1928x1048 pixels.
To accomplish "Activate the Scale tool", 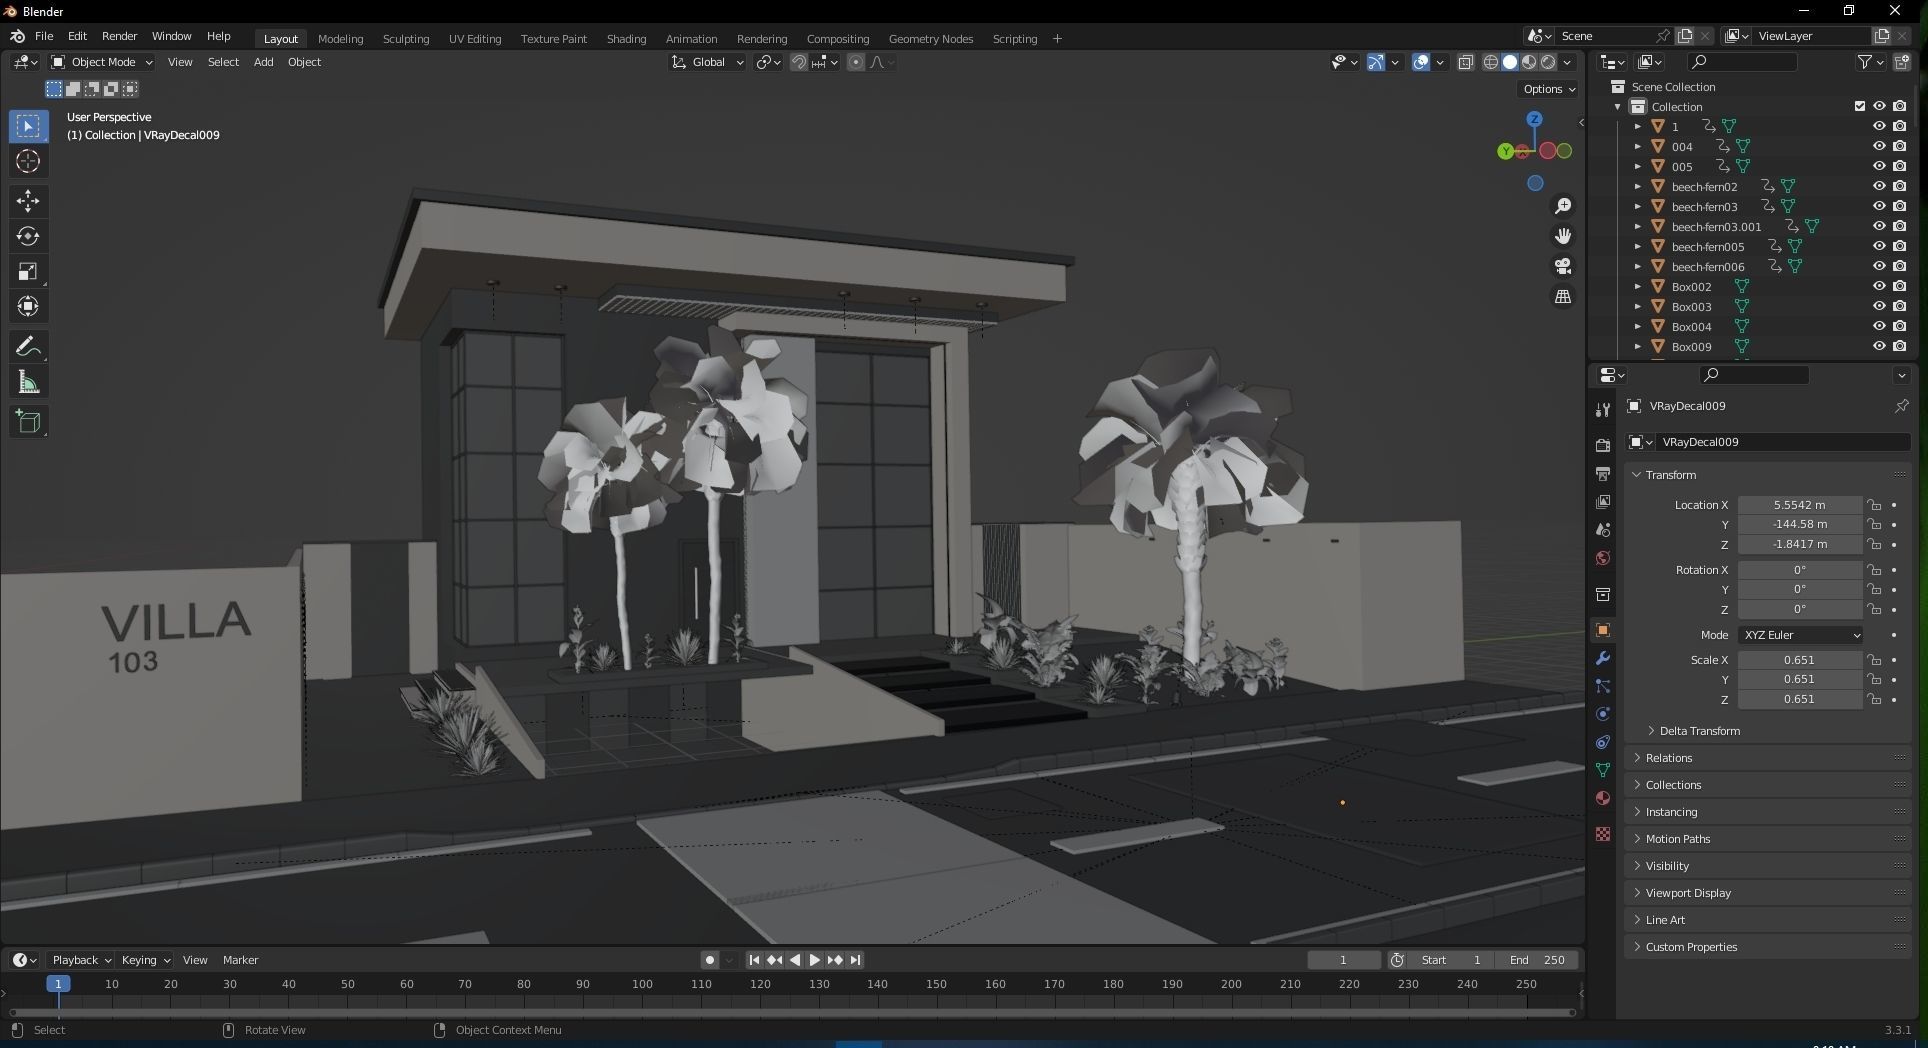I will 28,271.
